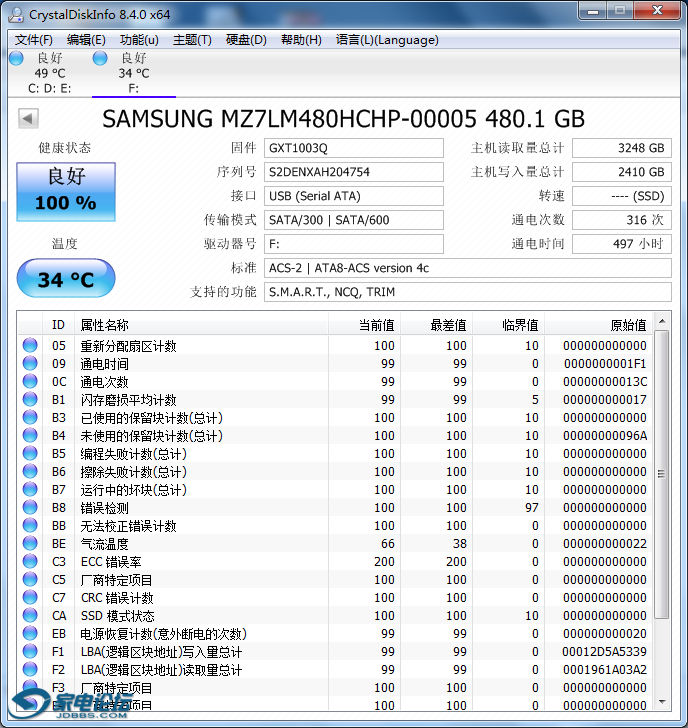Click status orb for B6 擦除失败计数
The width and height of the screenshot is (688, 728).
(x=30, y=471)
